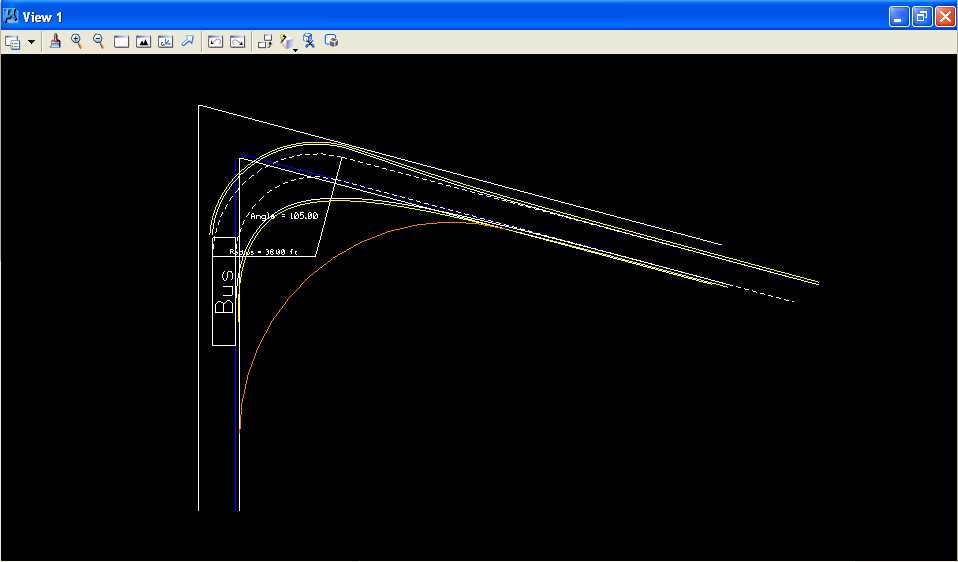Select the Radius = 30.00 ft annotation
This screenshot has height=562, width=958.
(263, 252)
